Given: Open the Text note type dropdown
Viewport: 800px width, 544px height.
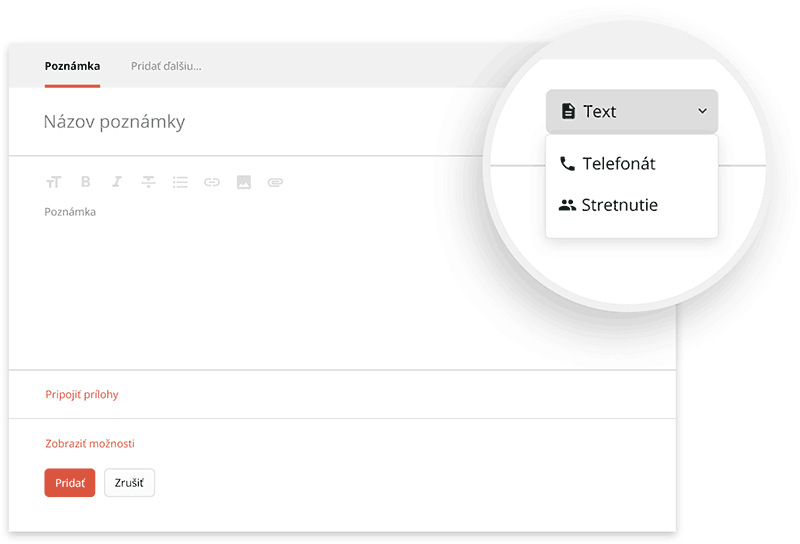Looking at the screenshot, I should point(632,112).
